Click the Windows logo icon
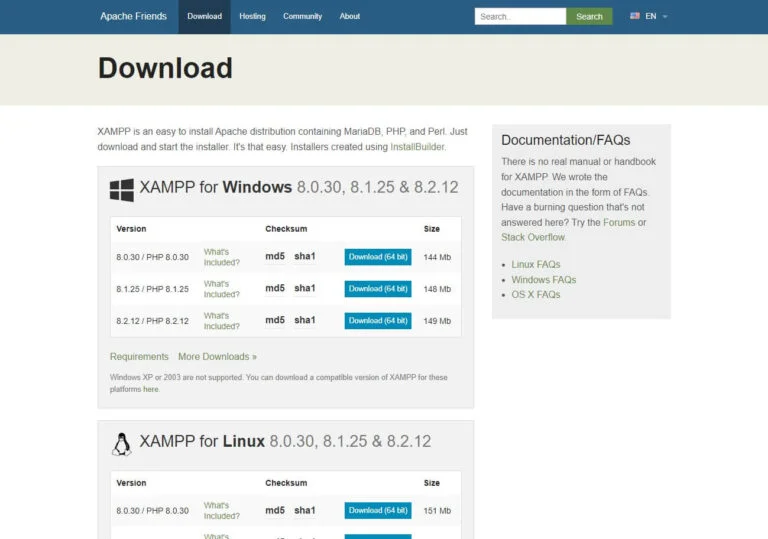The width and height of the screenshot is (768, 539). pos(121,190)
